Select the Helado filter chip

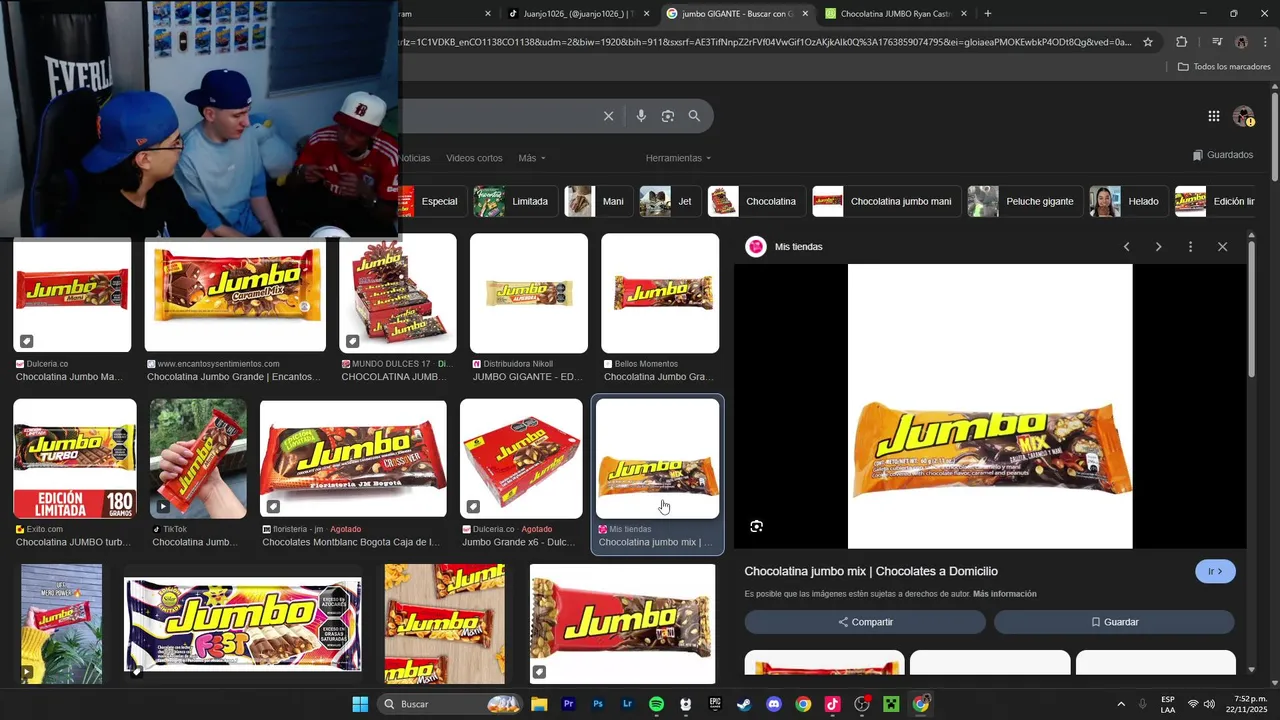(x=1128, y=201)
